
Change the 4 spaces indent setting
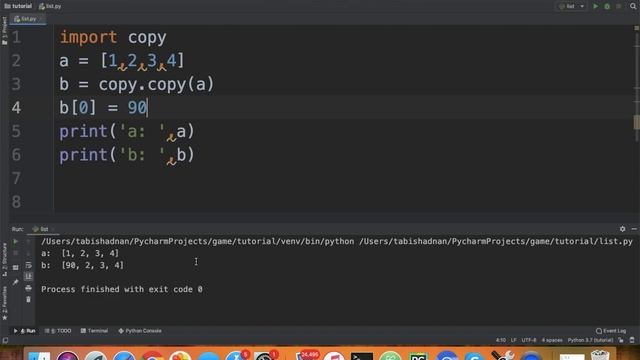click(x=552, y=340)
